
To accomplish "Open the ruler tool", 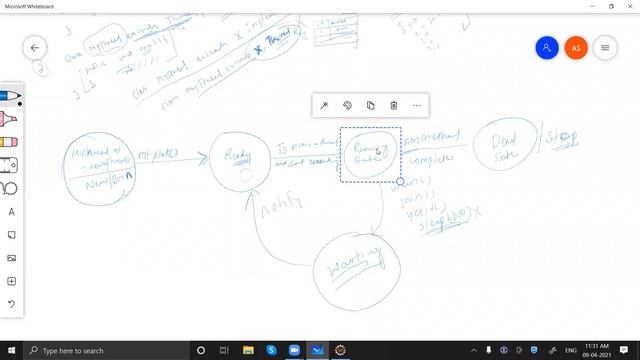I will (x=9, y=165).
